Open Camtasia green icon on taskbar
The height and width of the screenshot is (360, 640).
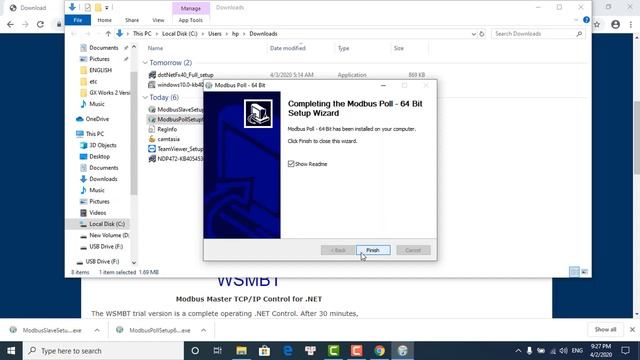pos(333,351)
